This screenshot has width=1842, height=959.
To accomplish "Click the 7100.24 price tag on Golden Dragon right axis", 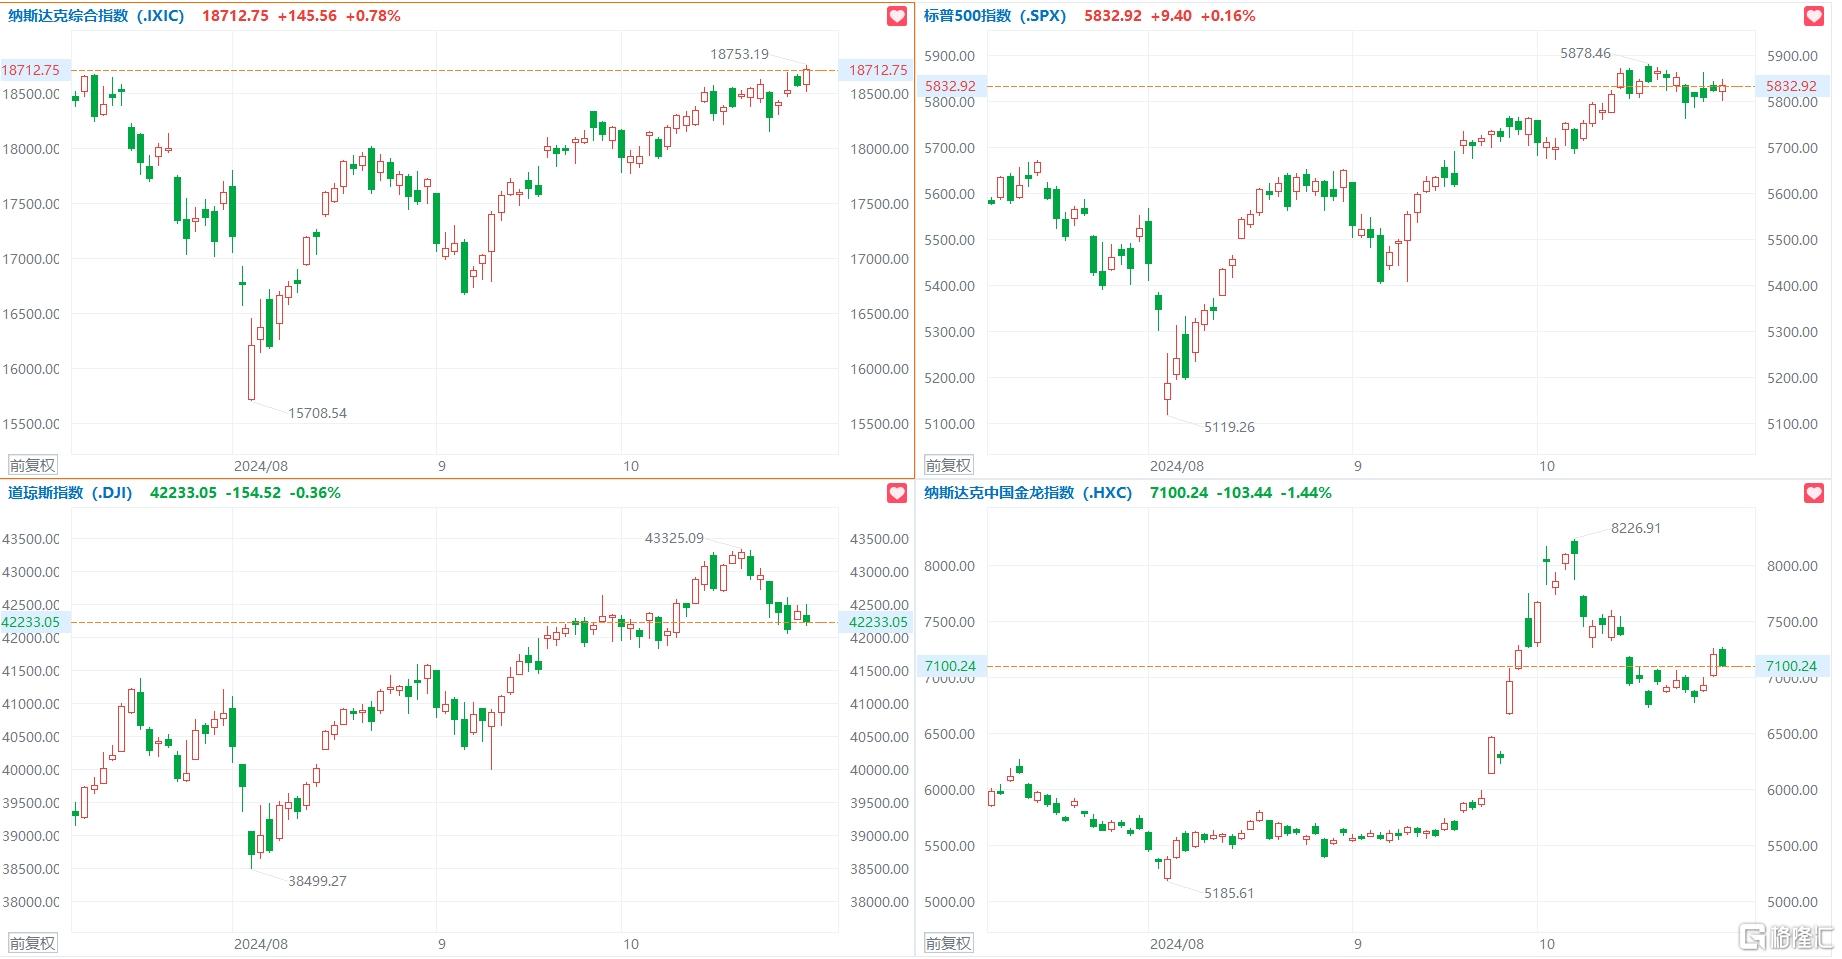I will tap(1791, 666).
